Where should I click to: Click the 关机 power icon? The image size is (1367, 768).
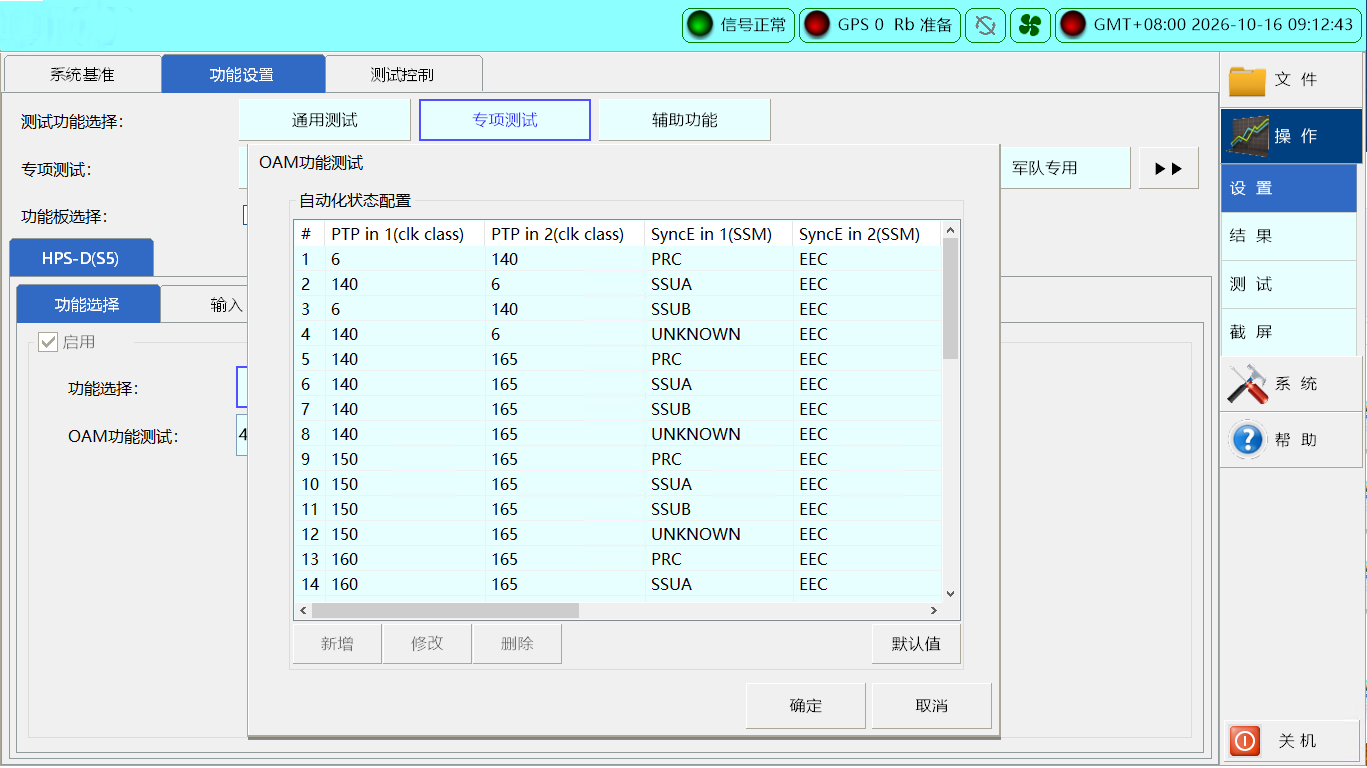coord(1245,741)
